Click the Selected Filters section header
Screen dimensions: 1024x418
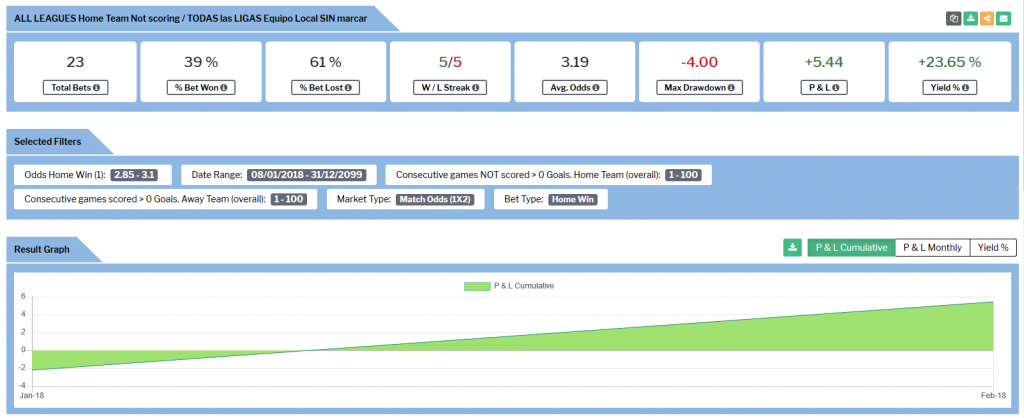tap(48, 141)
